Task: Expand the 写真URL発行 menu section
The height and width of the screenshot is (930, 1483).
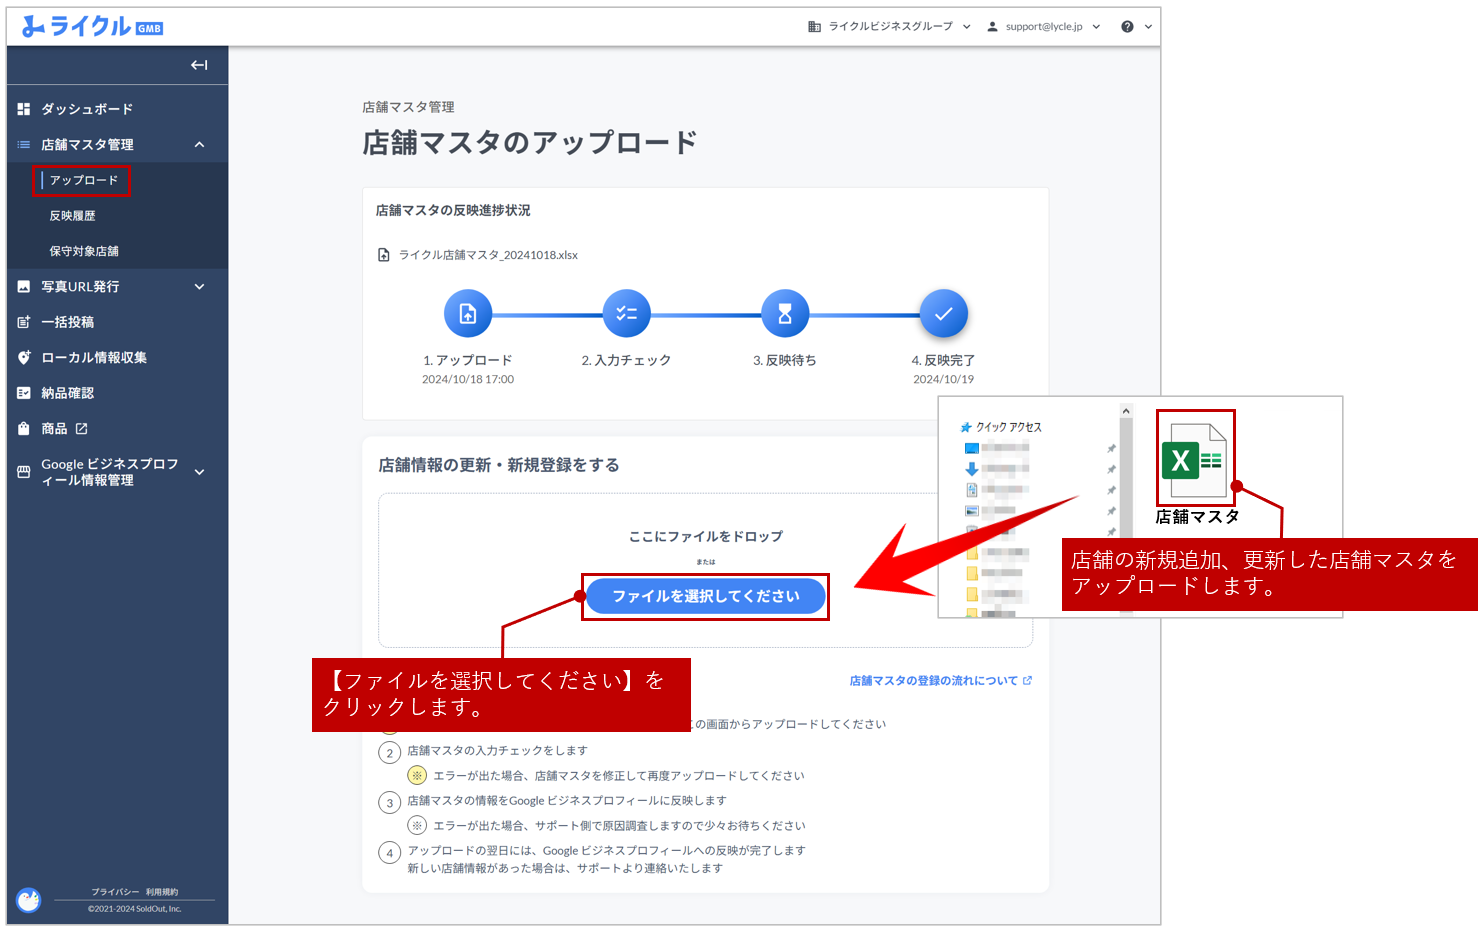Action: point(199,287)
